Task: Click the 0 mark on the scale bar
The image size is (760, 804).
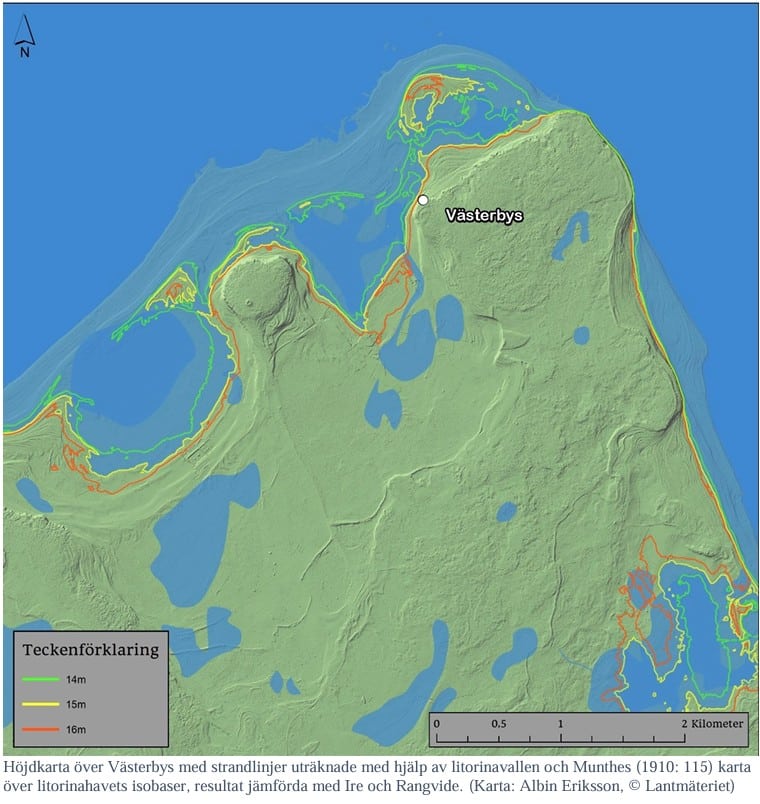Action: (x=437, y=722)
